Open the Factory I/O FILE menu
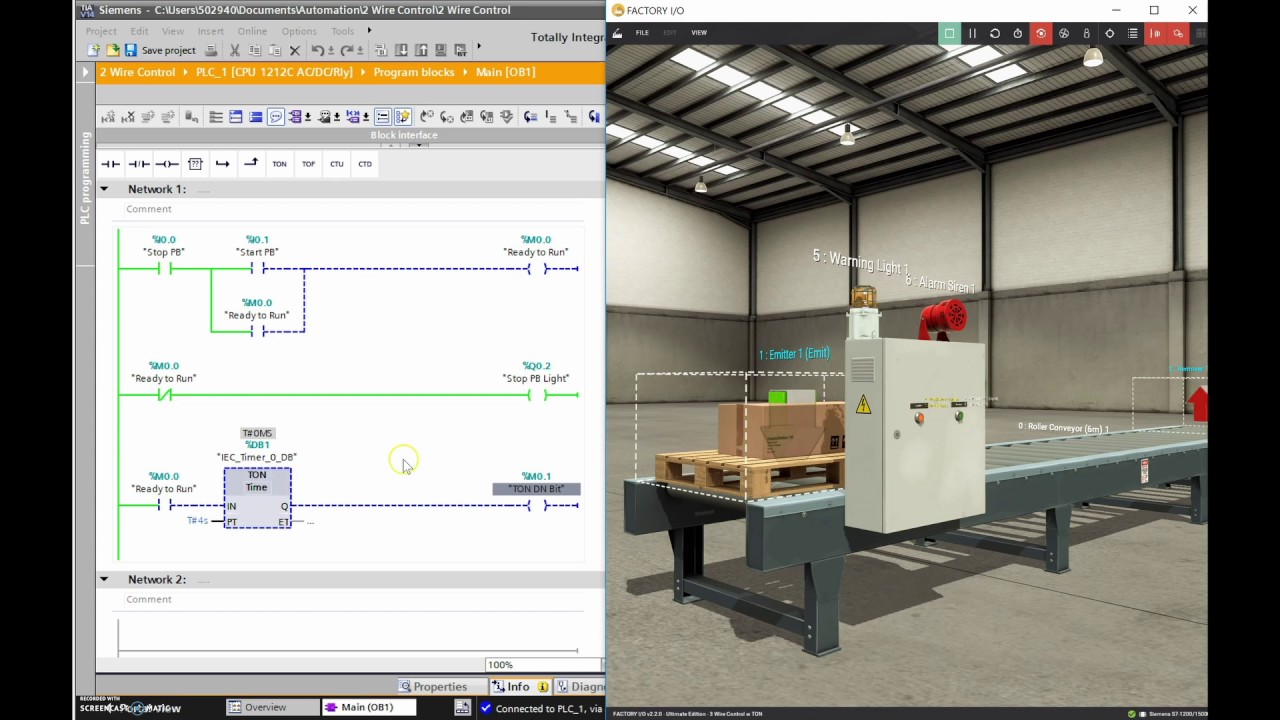This screenshot has height=720, width=1280. [642, 33]
